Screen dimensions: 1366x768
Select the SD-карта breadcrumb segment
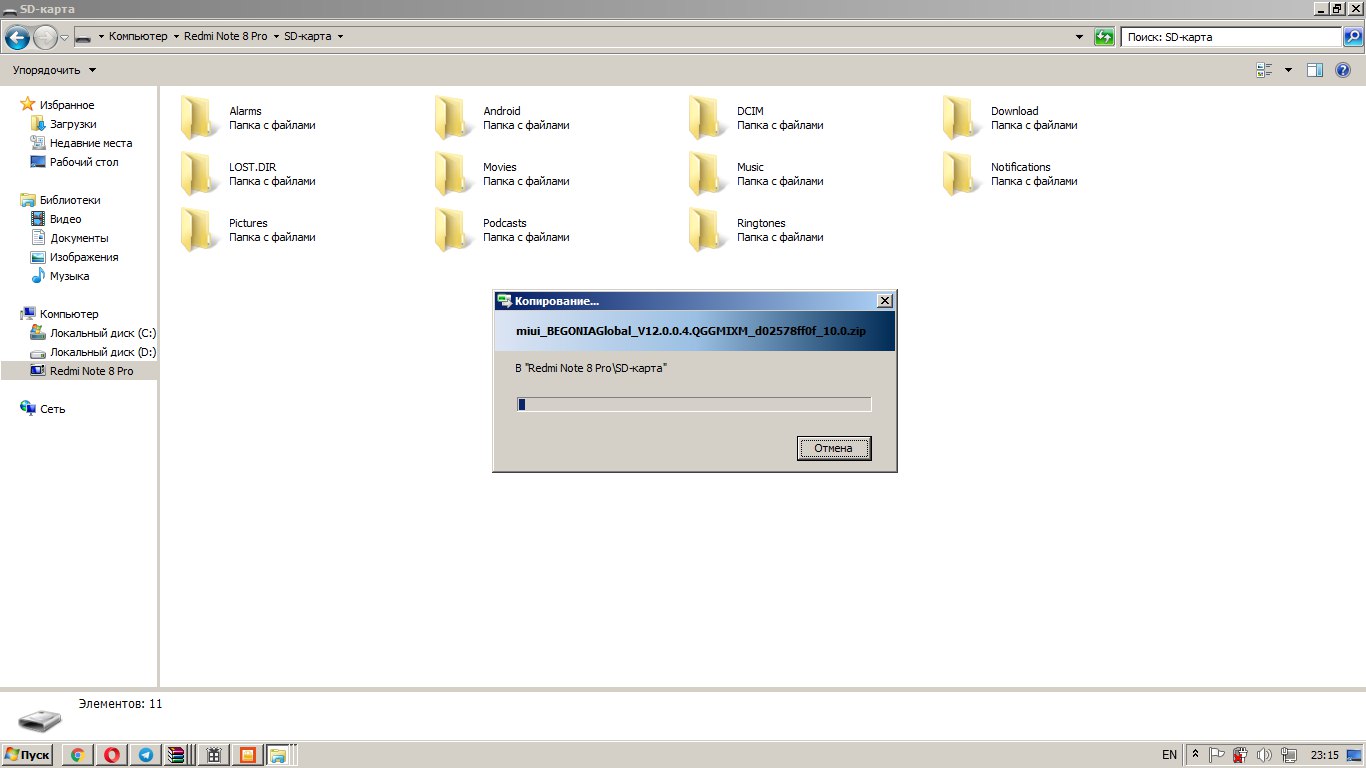(308, 36)
